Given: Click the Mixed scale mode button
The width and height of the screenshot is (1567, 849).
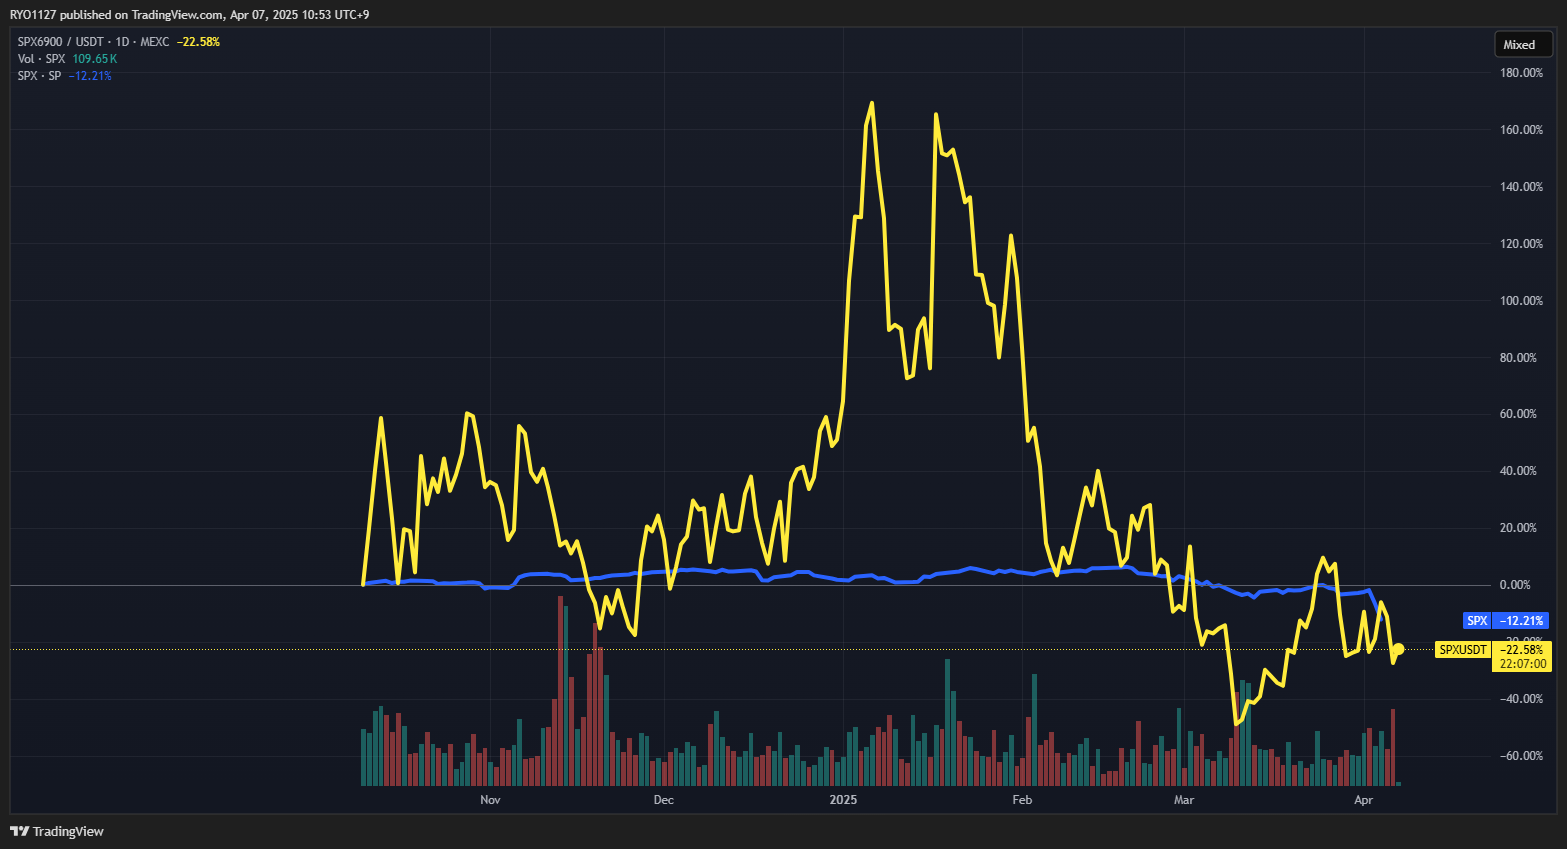Looking at the screenshot, I should (1519, 45).
